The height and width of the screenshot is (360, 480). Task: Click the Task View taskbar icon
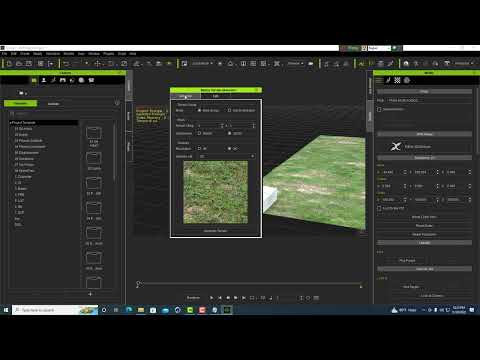pyautogui.click(x=116, y=310)
